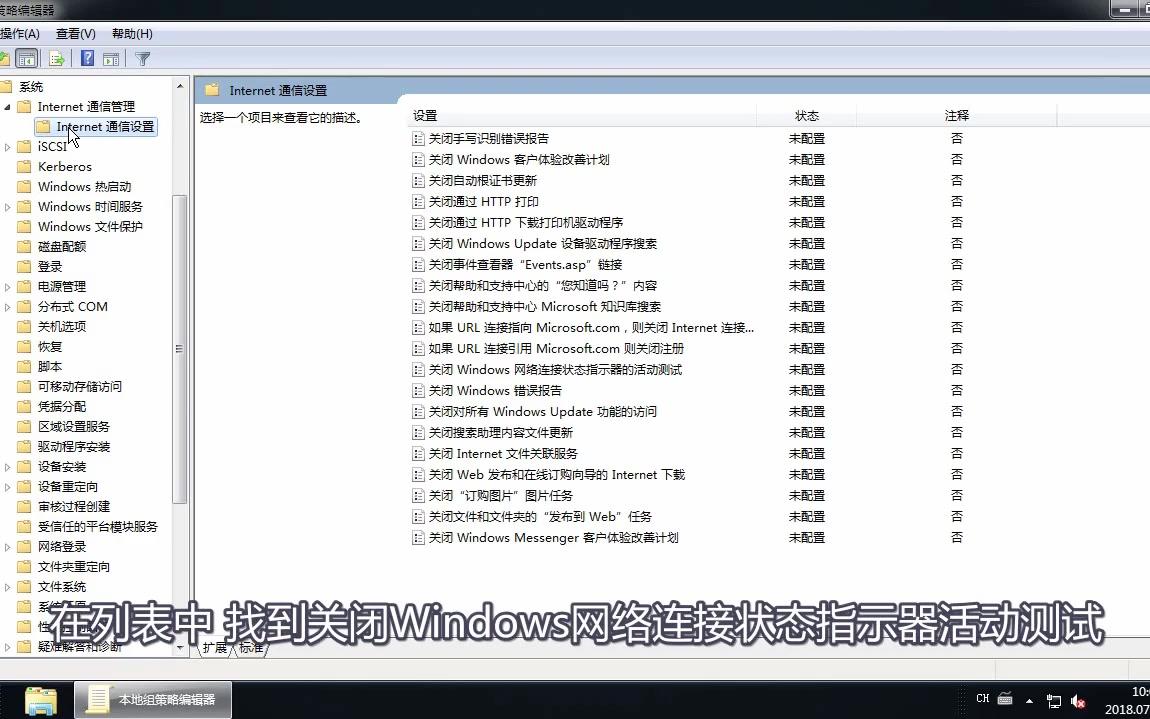Click the filter icon in the toolbar

(x=142, y=58)
